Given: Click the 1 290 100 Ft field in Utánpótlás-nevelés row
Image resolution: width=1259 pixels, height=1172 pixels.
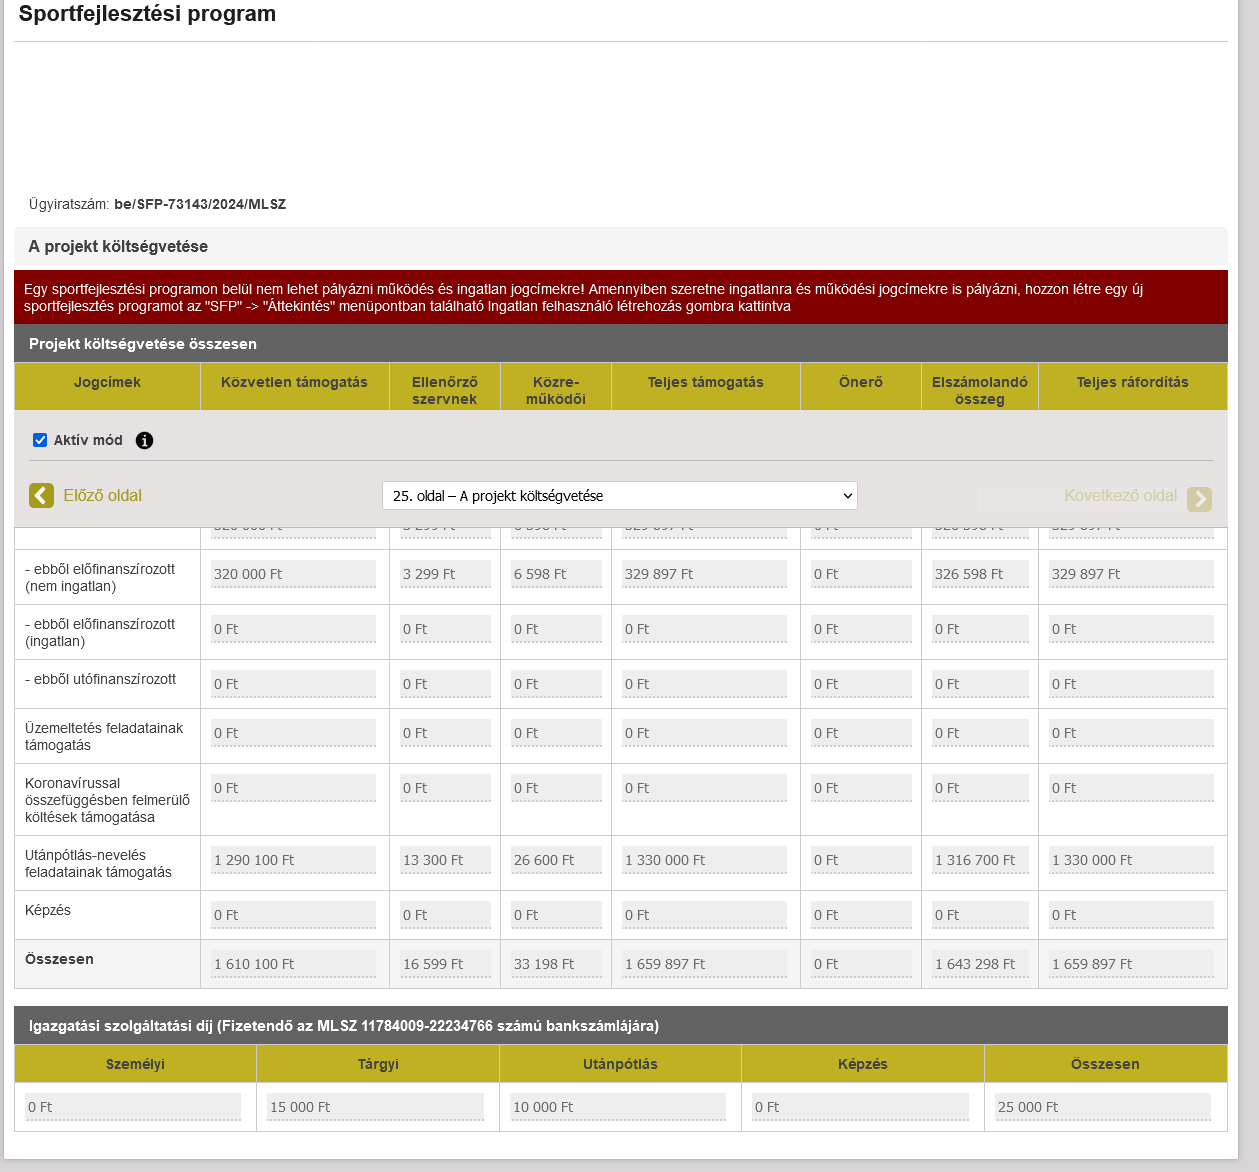Looking at the screenshot, I should 293,860.
